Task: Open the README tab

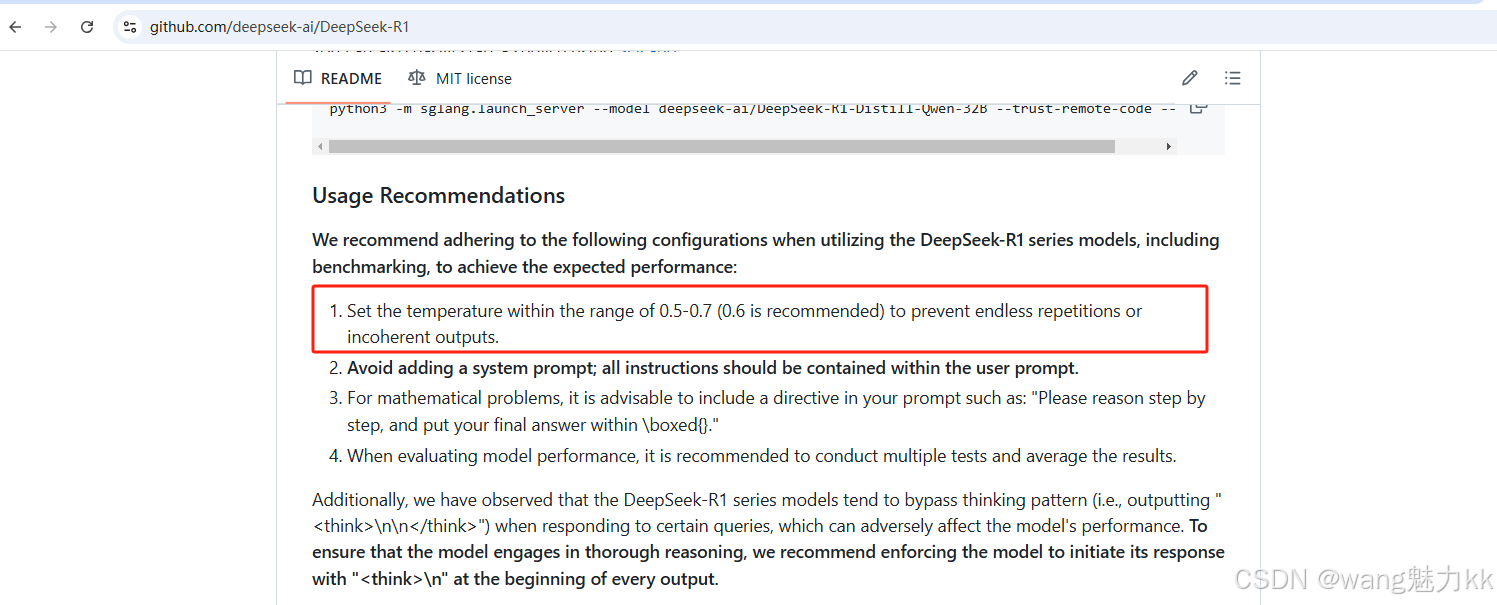Action: click(338, 78)
